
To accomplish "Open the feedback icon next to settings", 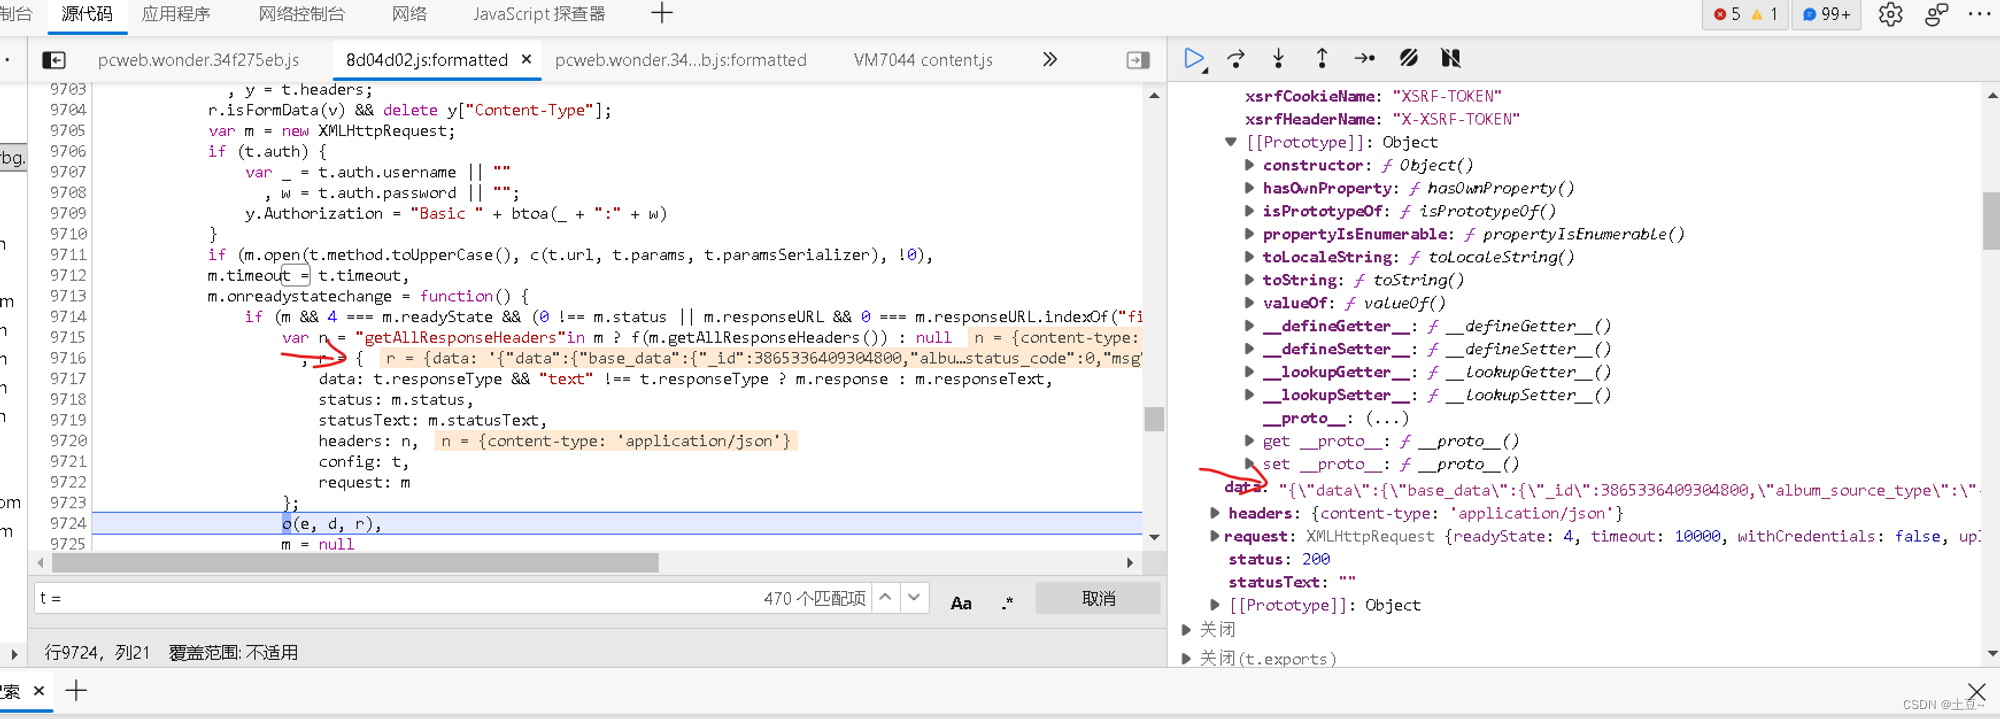I will click(1937, 14).
